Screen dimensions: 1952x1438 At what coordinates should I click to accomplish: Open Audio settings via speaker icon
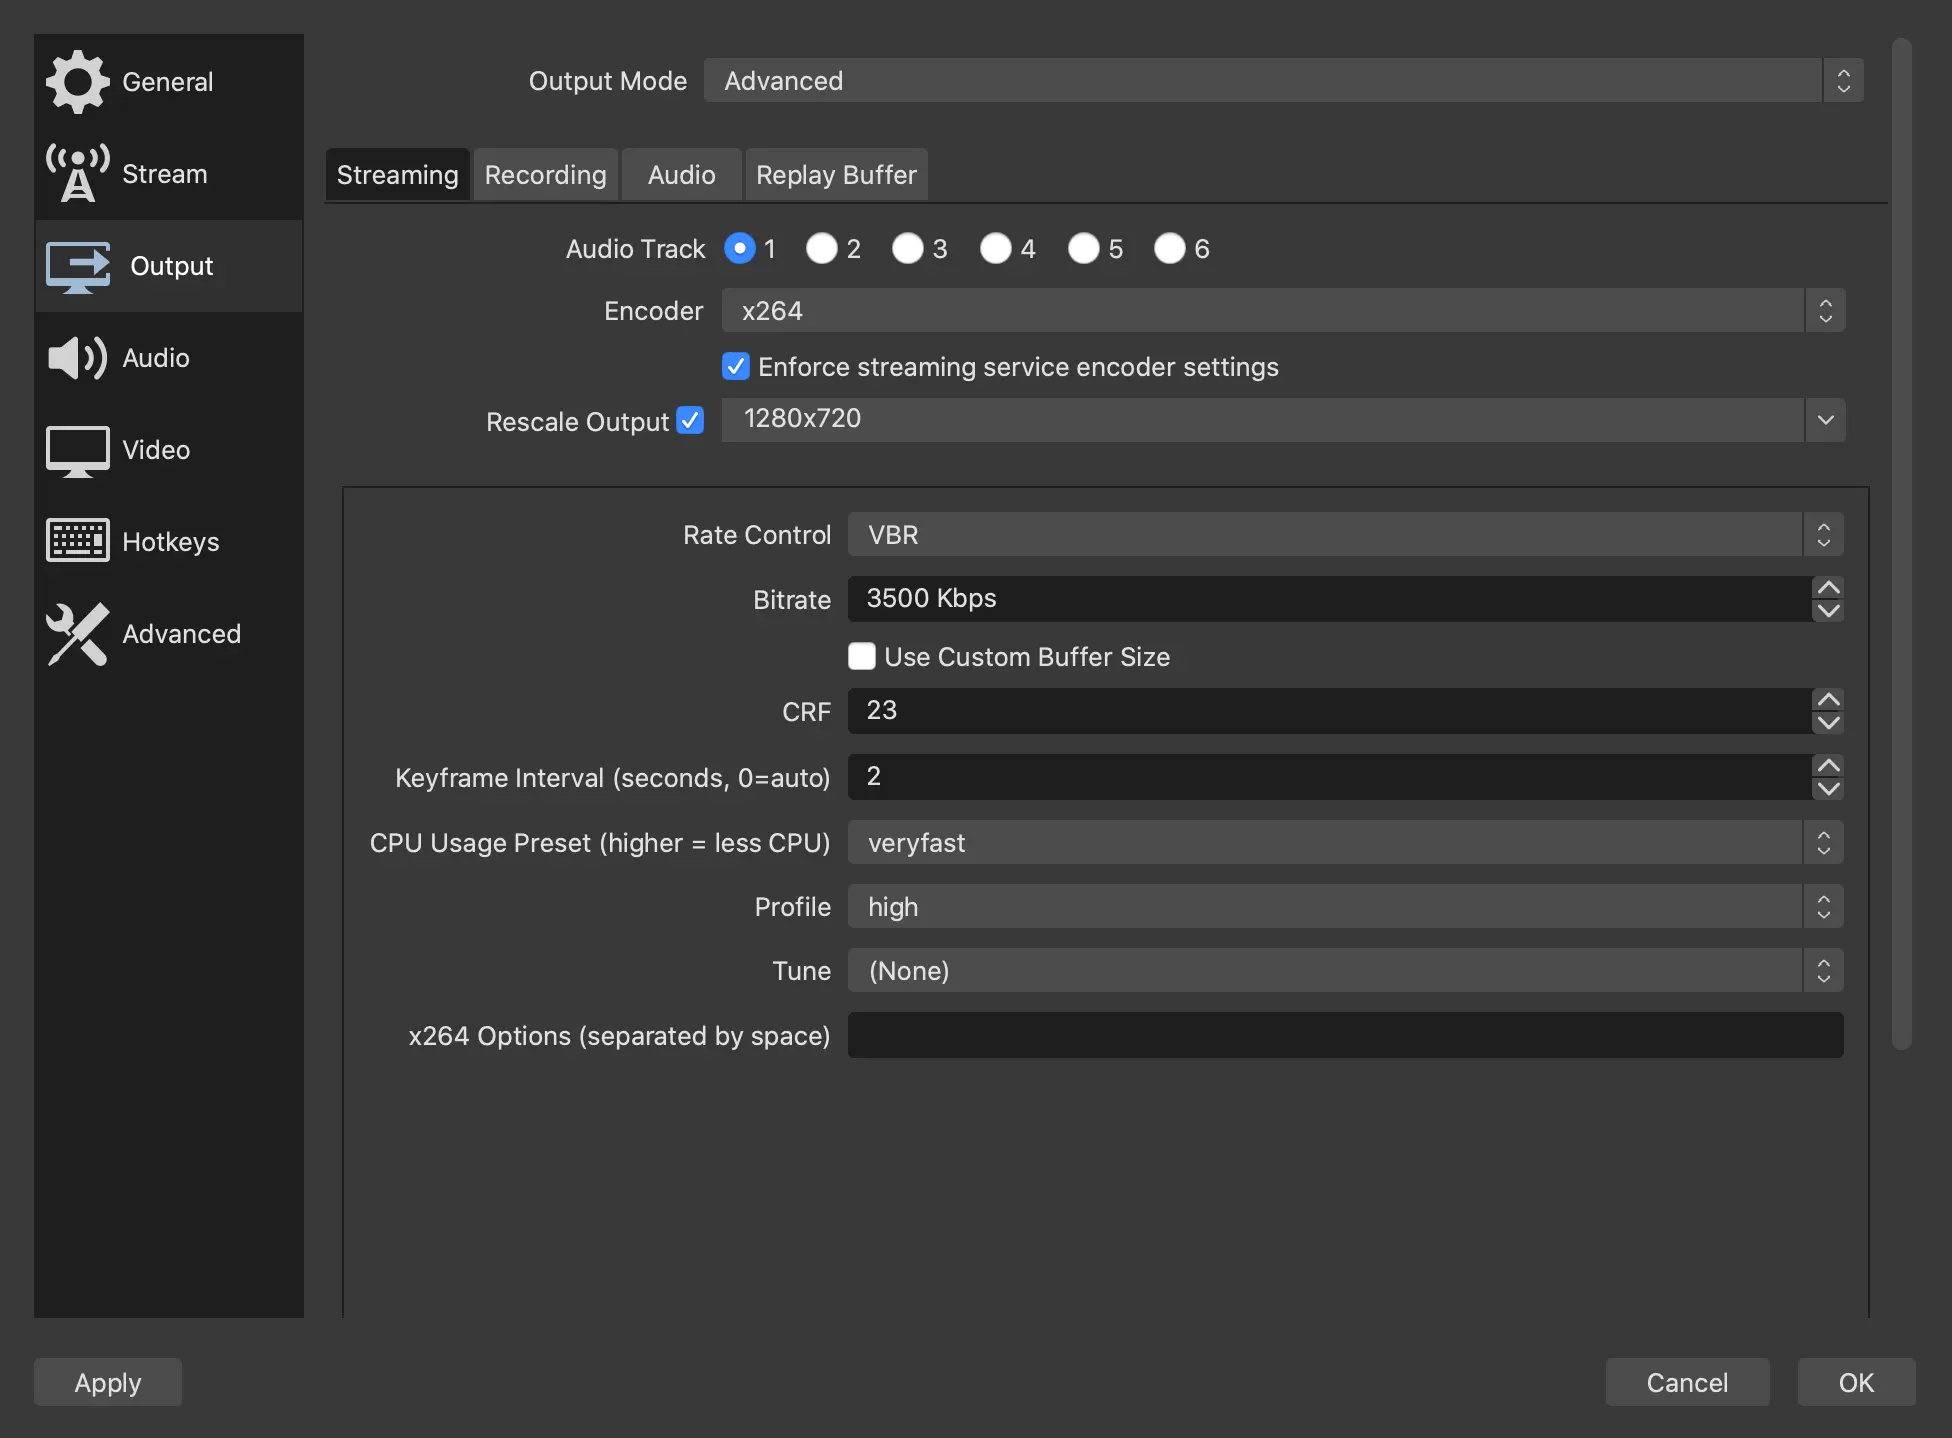pyautogui.click(x=77, y=357)
